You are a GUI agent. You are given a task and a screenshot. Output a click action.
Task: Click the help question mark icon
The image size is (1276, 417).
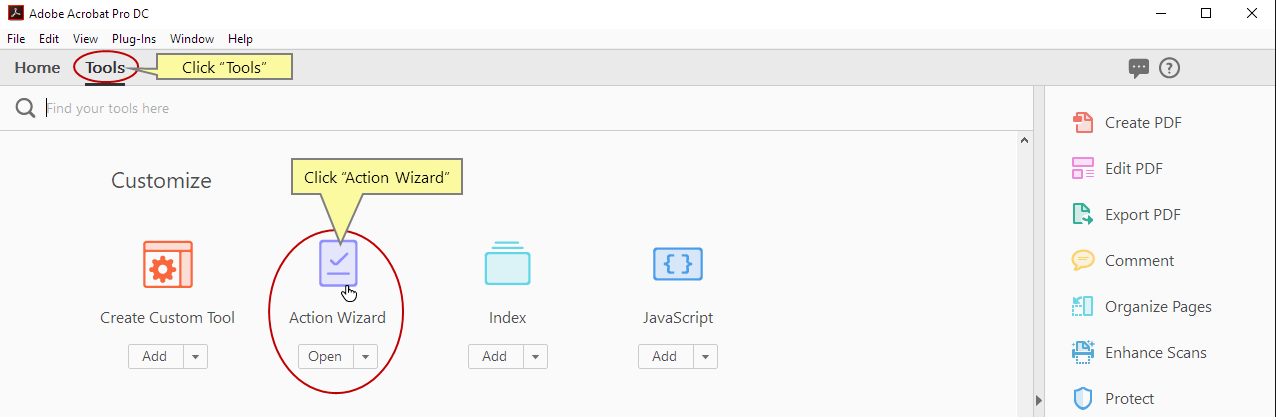click(x=1169, y=68)
